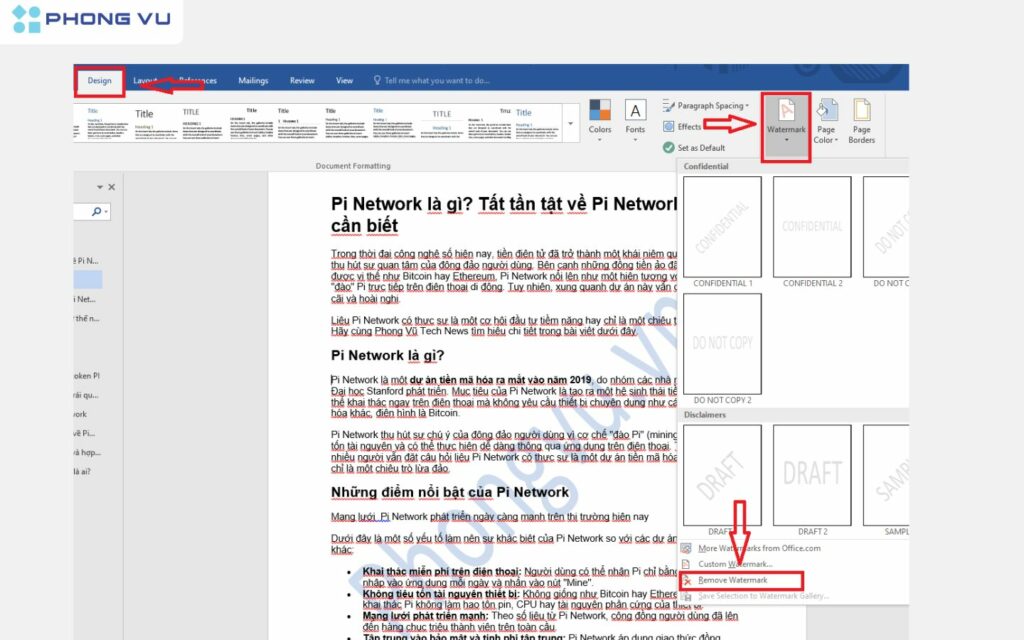
Task: Open the theme Colors palette
Action: click(x=600, y=117)
